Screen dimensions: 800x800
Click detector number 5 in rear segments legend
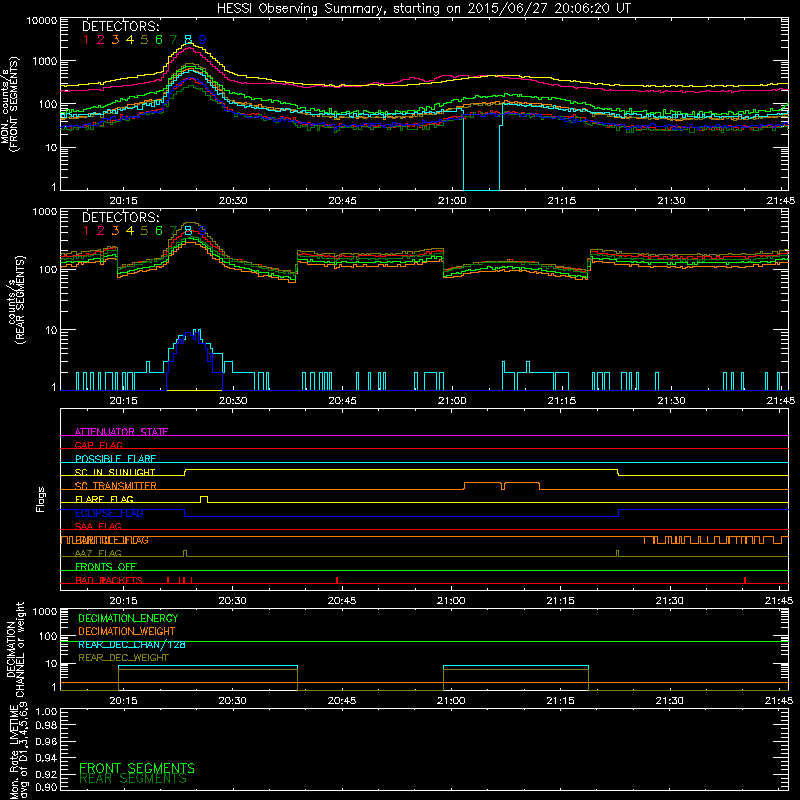[144, 231]
